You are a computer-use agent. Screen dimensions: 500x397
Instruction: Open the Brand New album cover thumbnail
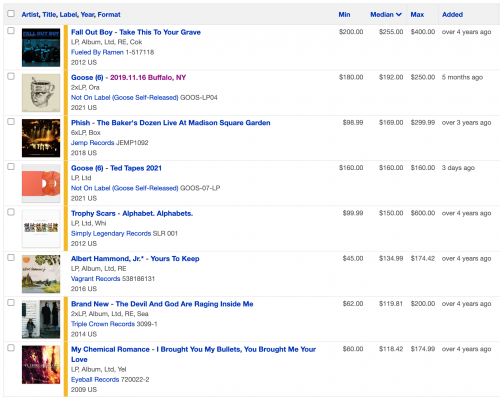(x=41, y=319)
